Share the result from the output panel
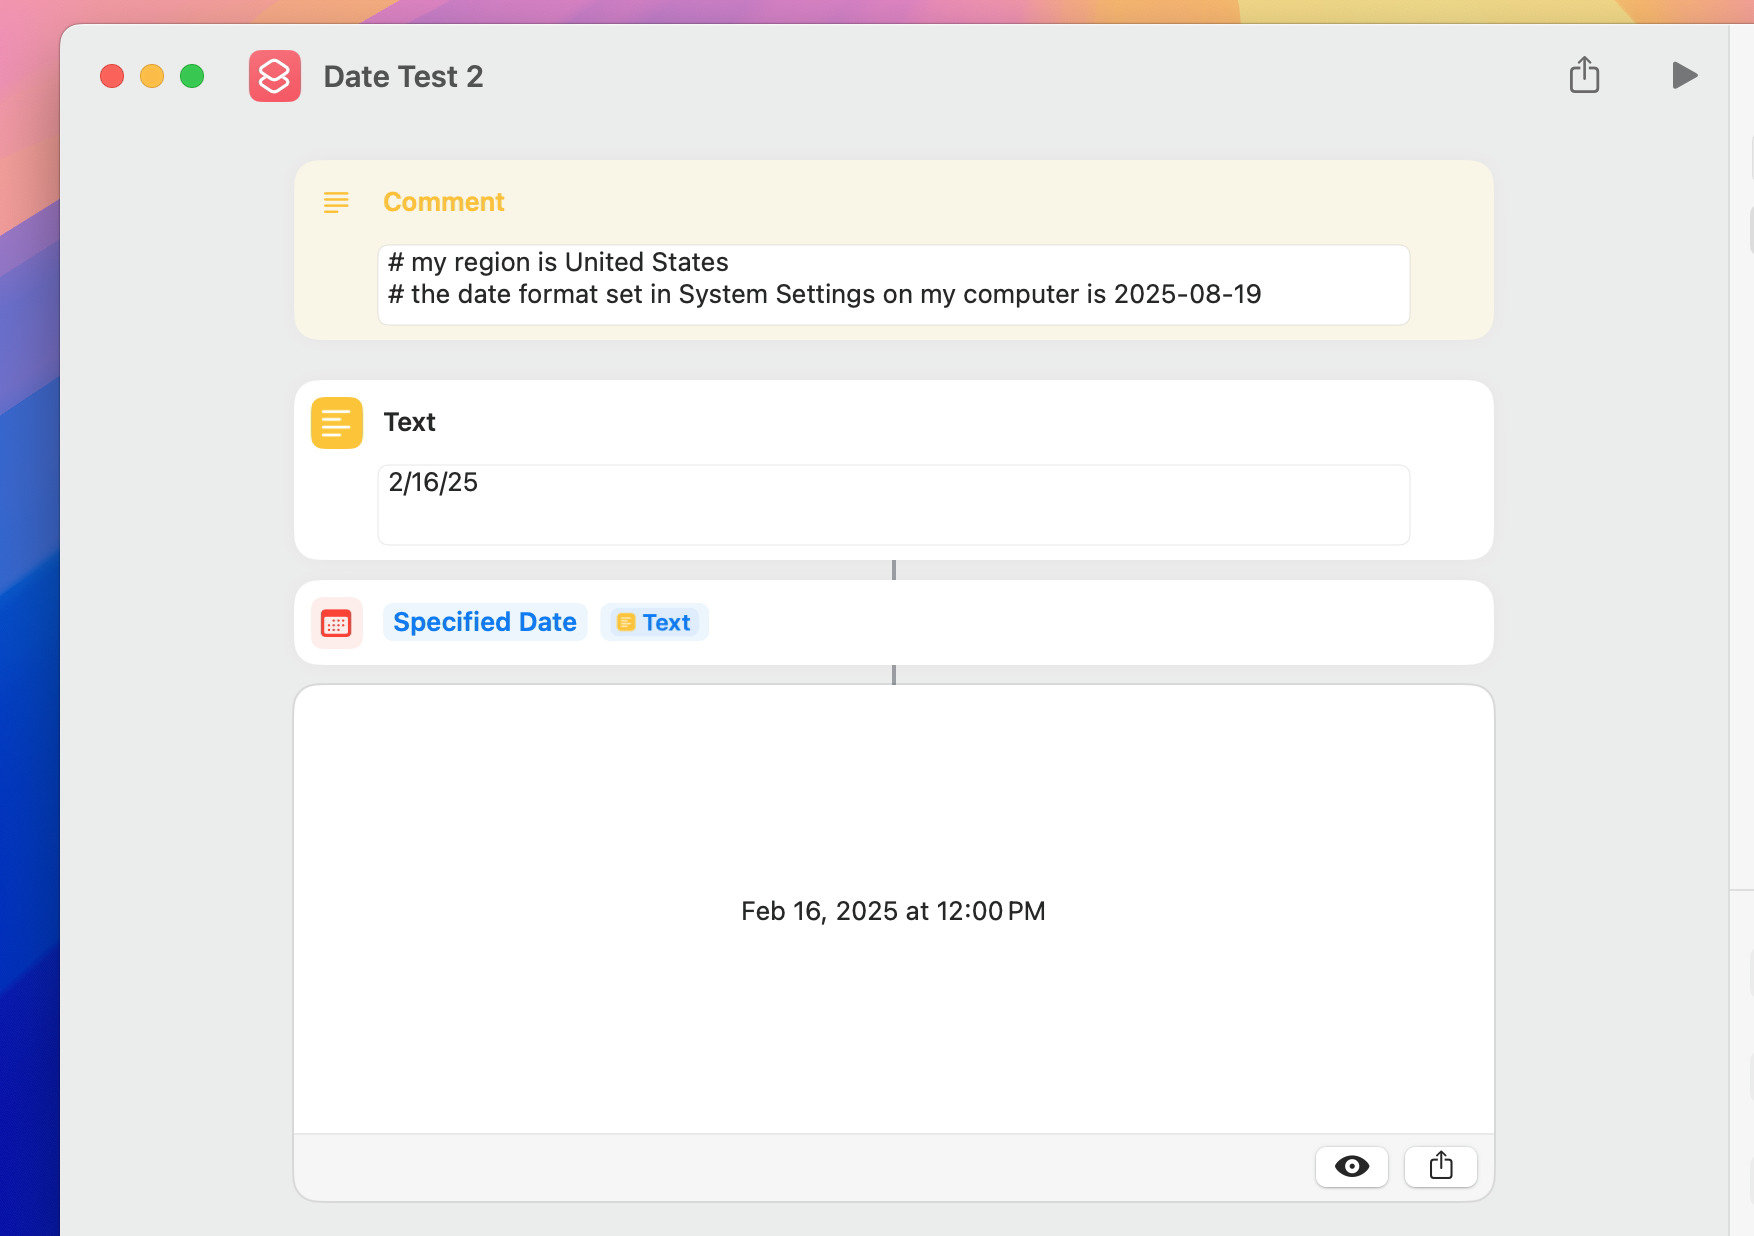The width and height of the screenshot is (1754, 1236). [x=1440, y=1166]
